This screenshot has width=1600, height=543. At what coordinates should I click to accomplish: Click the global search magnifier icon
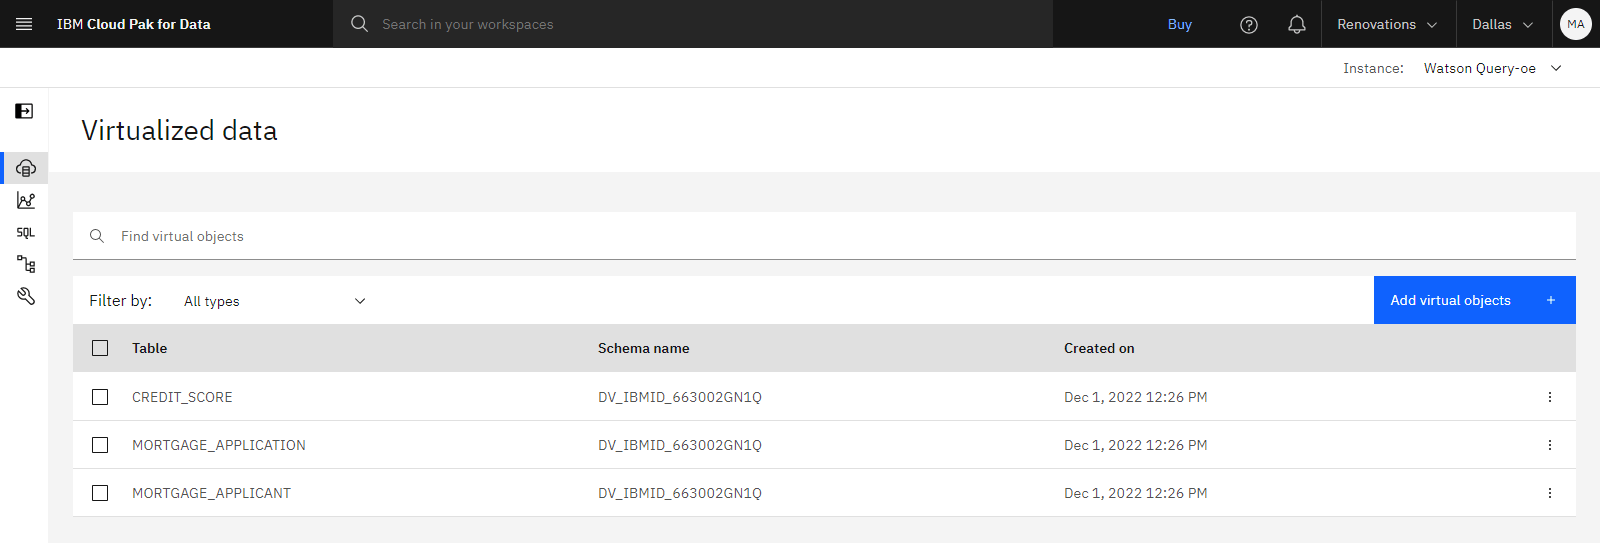(360, 24)
